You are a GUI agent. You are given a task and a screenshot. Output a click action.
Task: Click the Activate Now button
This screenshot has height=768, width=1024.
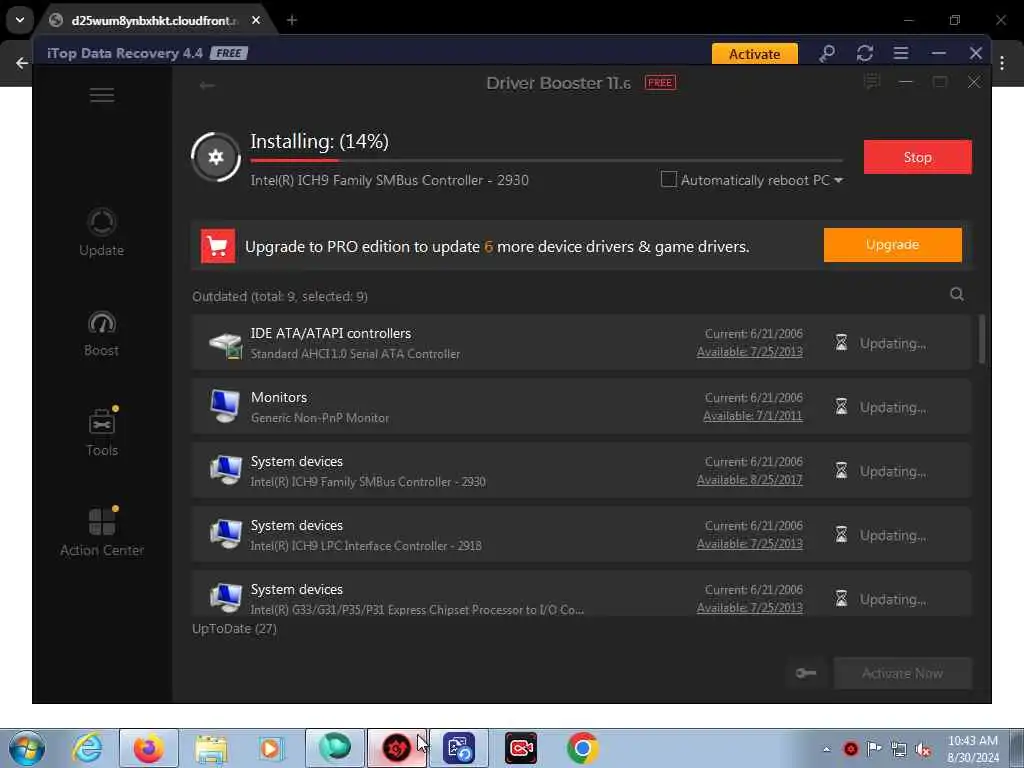click(x=902, y=673)
